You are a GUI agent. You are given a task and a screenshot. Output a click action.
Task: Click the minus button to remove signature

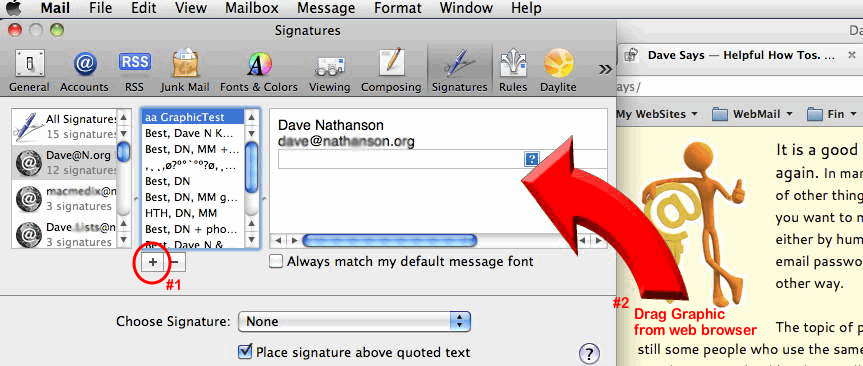click(174, 263)
